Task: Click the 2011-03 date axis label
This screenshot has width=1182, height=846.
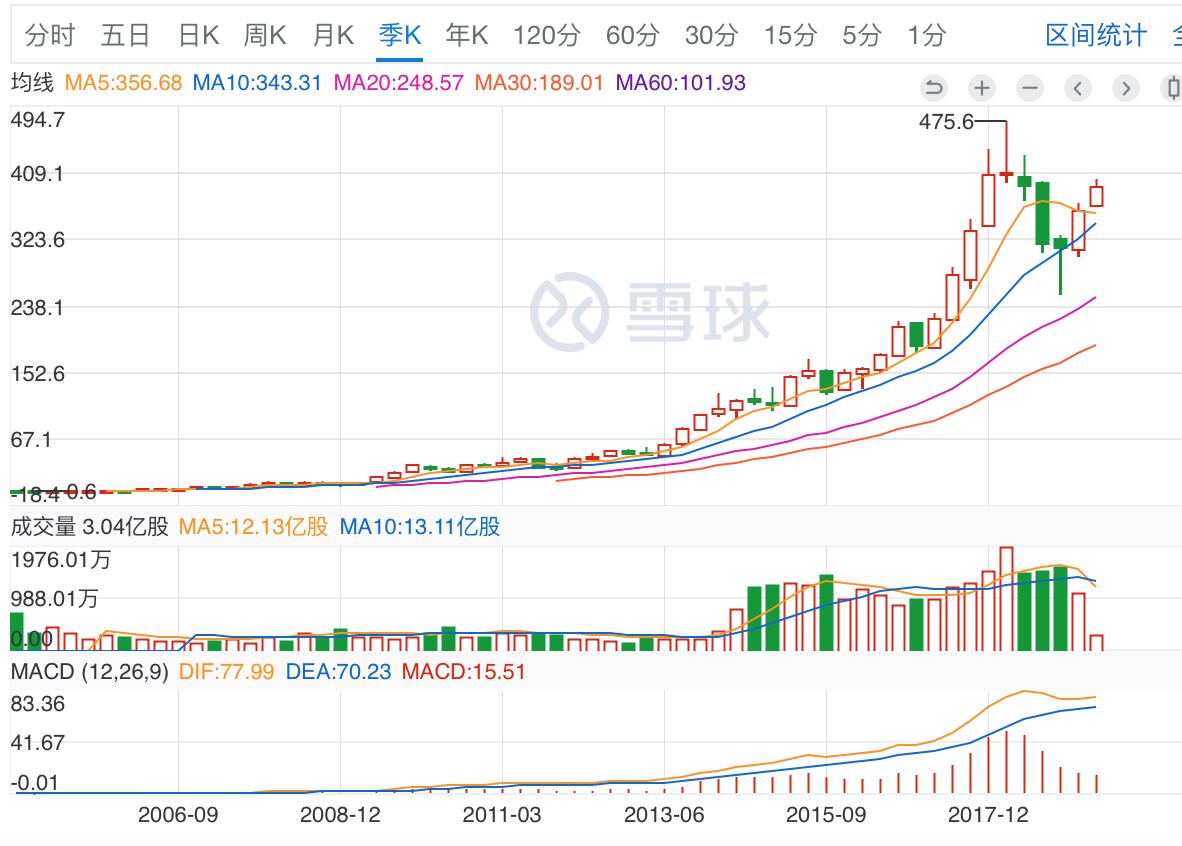Action: pyautogui.click(x=502, y=814)
